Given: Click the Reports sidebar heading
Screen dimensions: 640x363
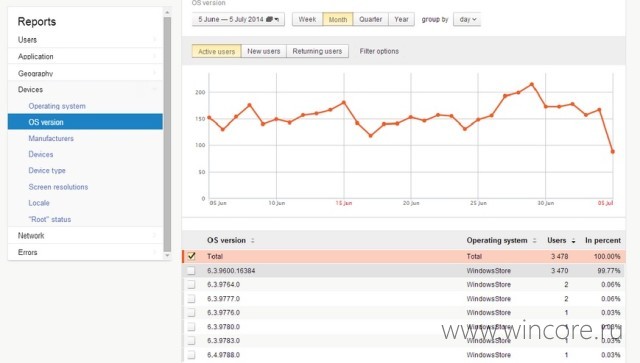Looking at the screenshot, I should [x=37, y=22].
